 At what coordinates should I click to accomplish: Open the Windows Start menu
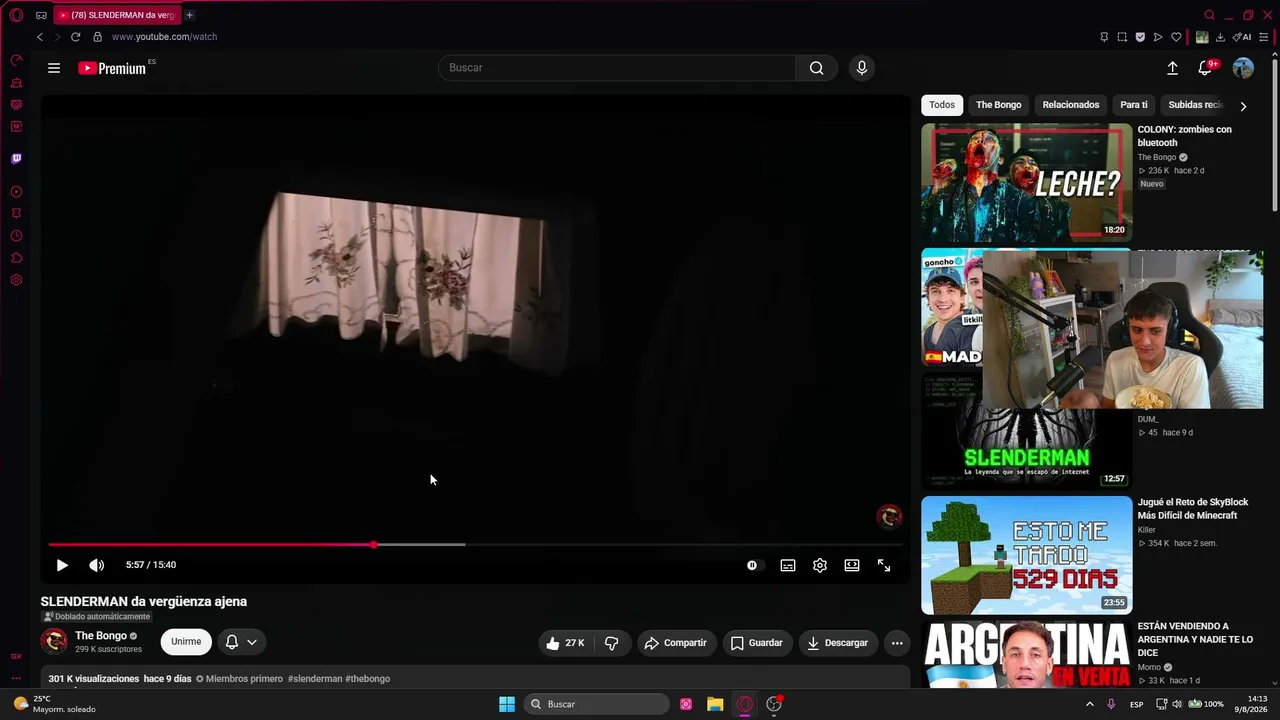click(x=507, y=704)
